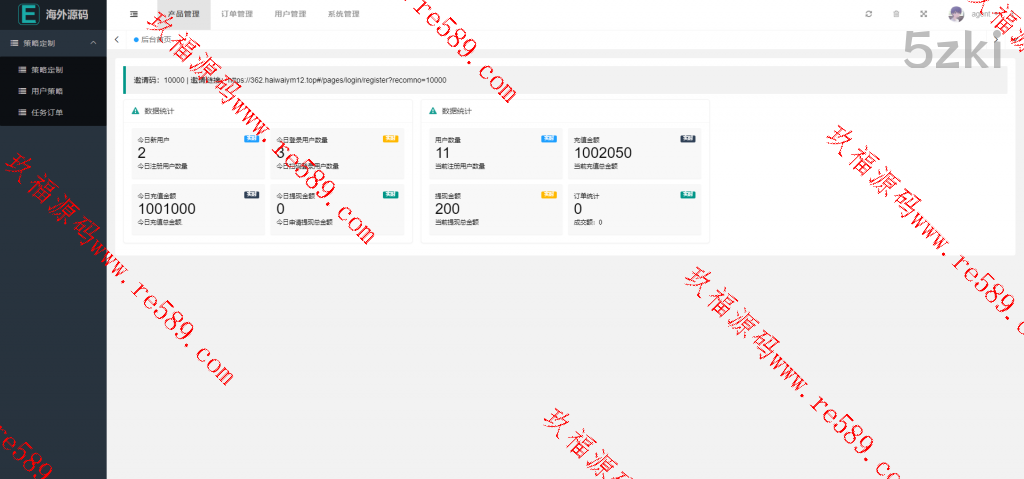Click the sidebar collapse hamburger icon

click(x=134, y=14)
